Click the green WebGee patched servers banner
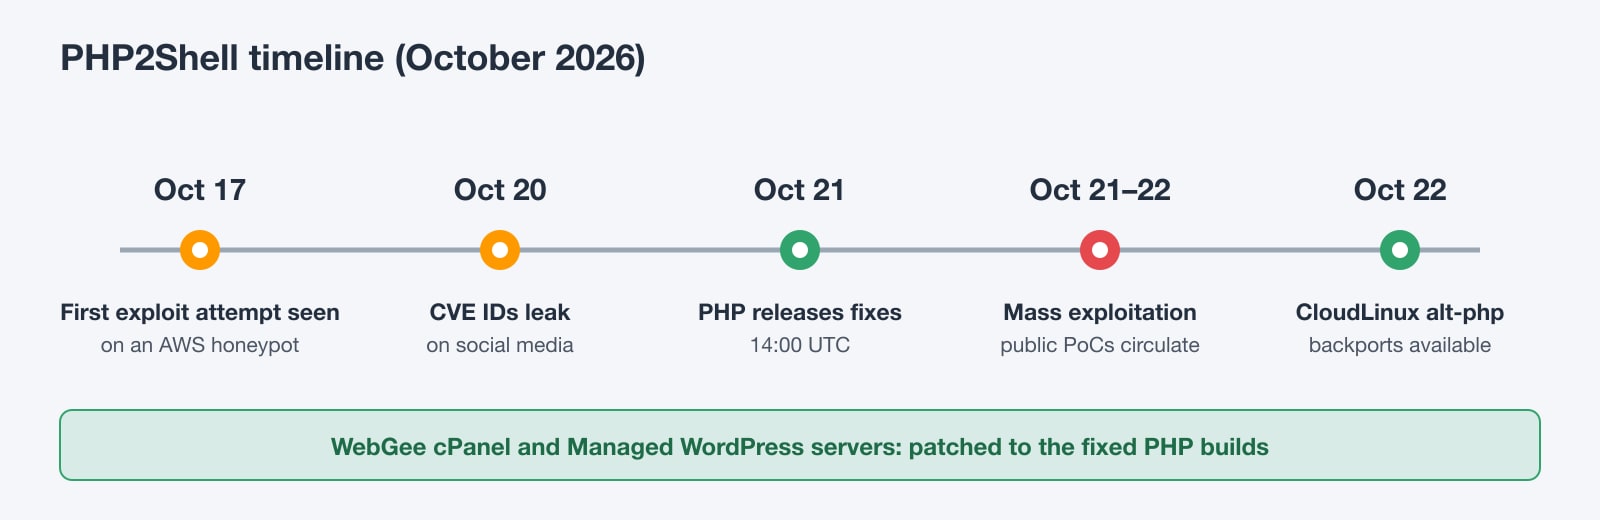 tap(800, 445)
